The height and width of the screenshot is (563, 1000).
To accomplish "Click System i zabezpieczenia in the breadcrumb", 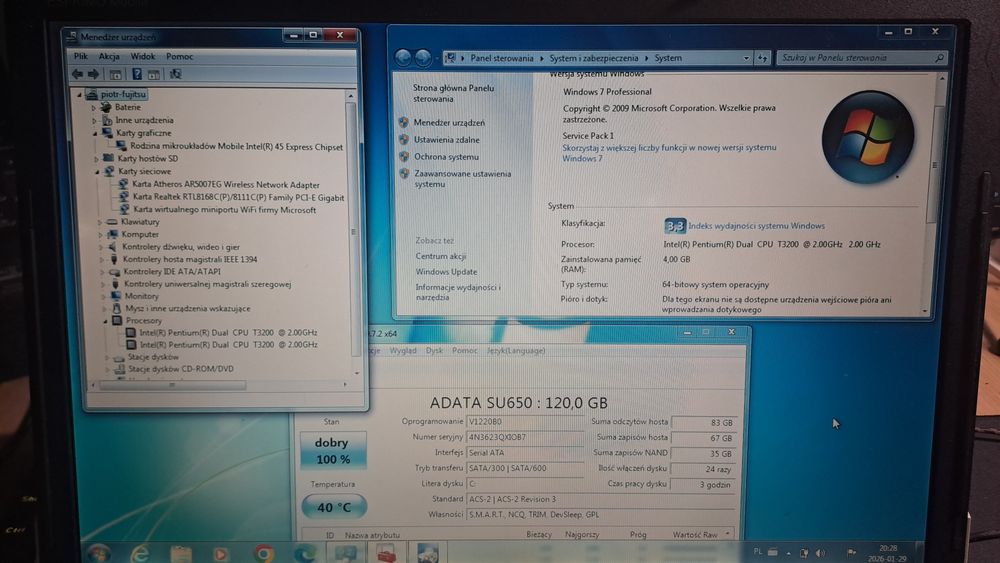I will click(x=594, y=58).
